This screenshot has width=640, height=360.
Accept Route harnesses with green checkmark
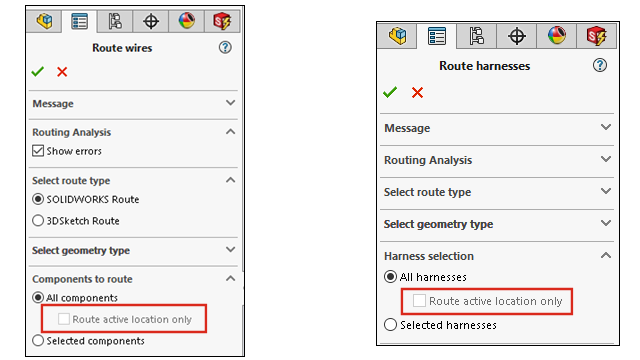click(390, 92)
